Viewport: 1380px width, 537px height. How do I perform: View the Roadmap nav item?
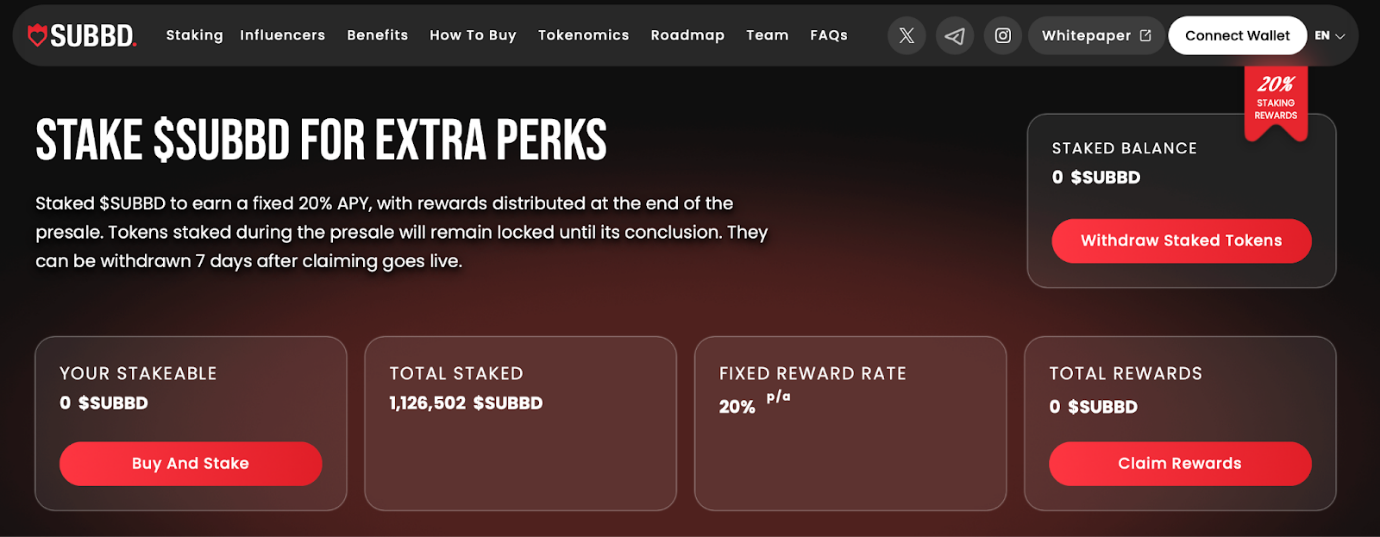(687, 35)
